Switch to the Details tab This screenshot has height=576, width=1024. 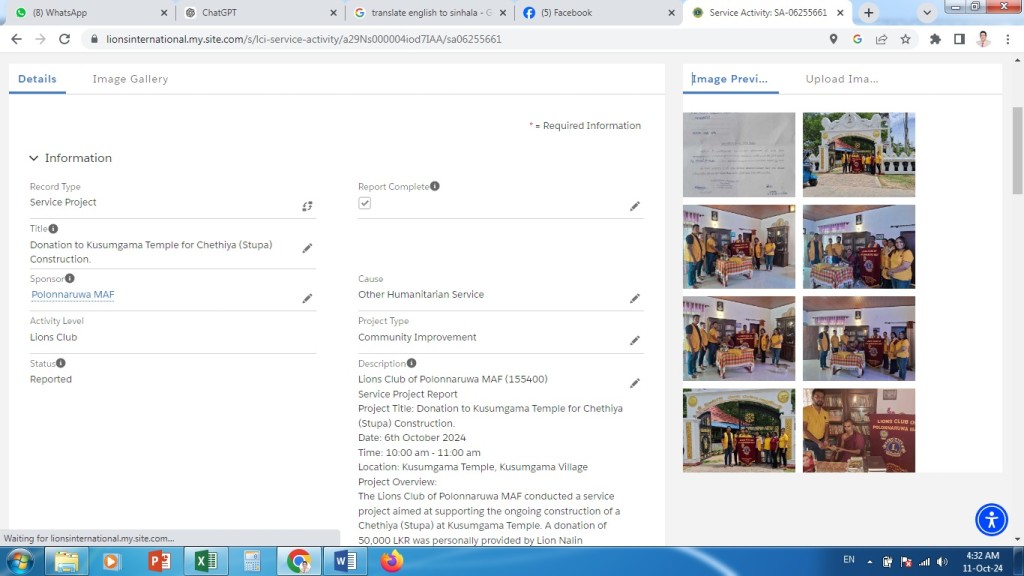click(37, 79)
